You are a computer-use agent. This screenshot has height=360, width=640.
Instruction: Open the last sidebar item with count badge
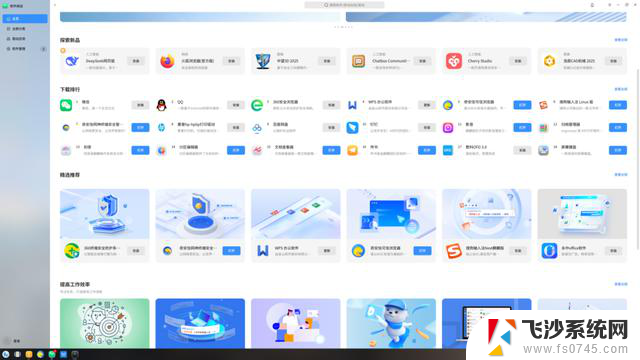[25, 49]
